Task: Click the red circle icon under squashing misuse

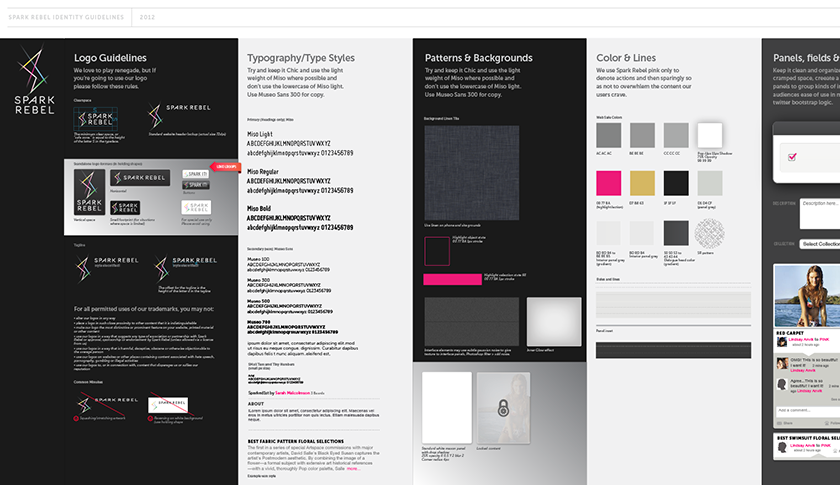Action: tap(76, 418)
